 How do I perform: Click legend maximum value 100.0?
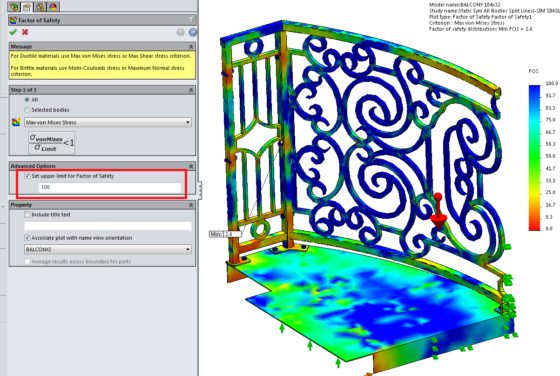[x=551, y=84]
